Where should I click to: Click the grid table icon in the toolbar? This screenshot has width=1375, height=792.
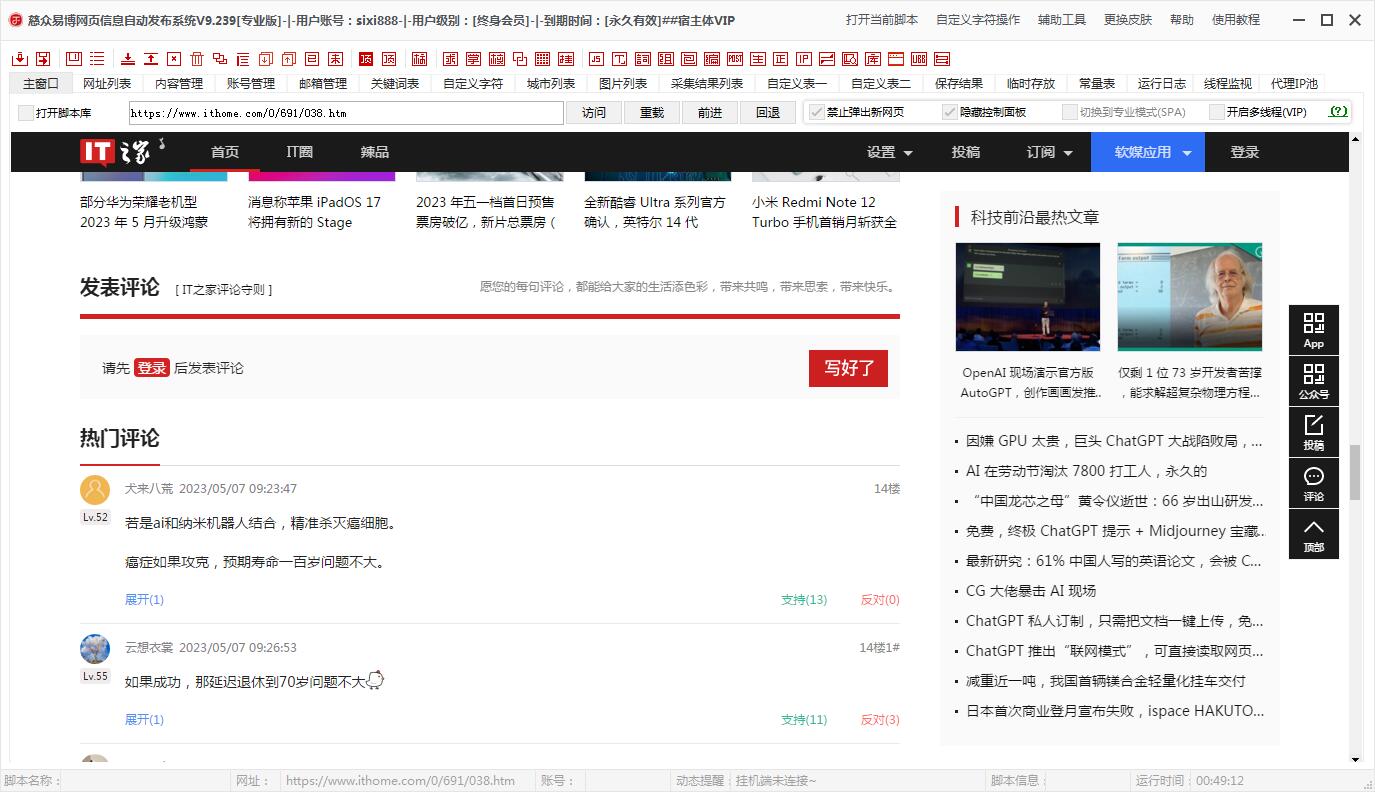(542, 59)
